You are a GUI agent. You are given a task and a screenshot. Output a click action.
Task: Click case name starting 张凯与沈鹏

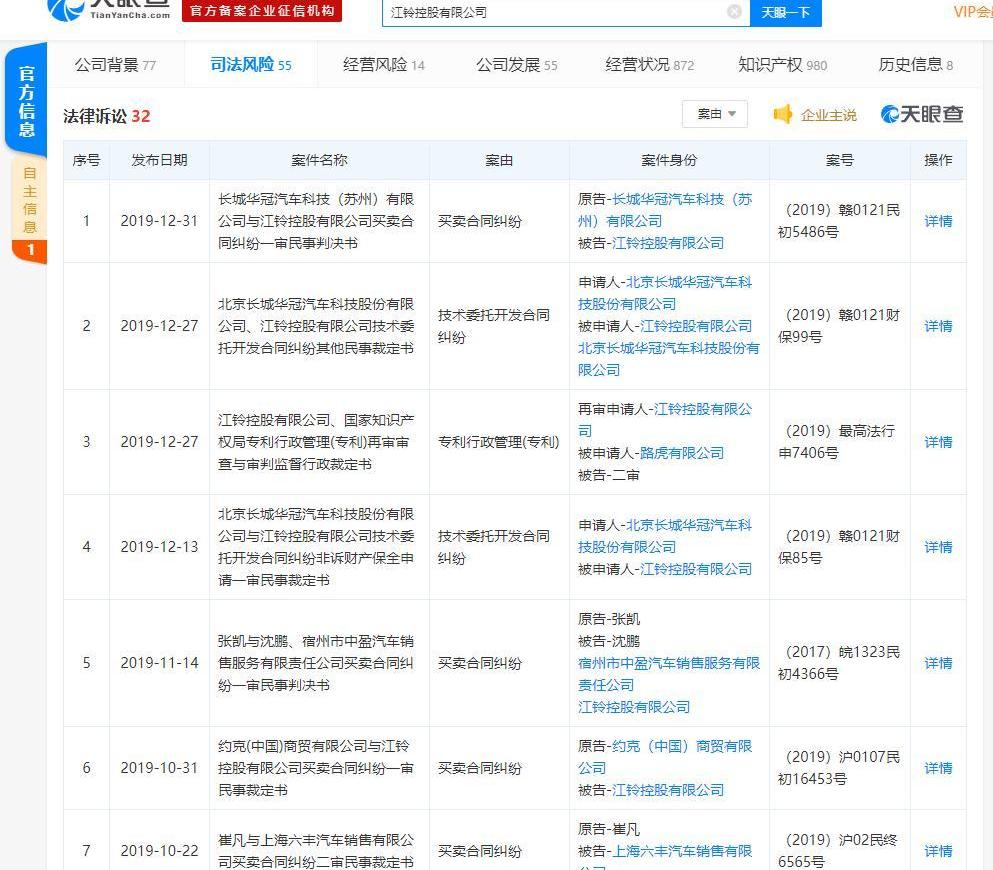coord(315,663)
